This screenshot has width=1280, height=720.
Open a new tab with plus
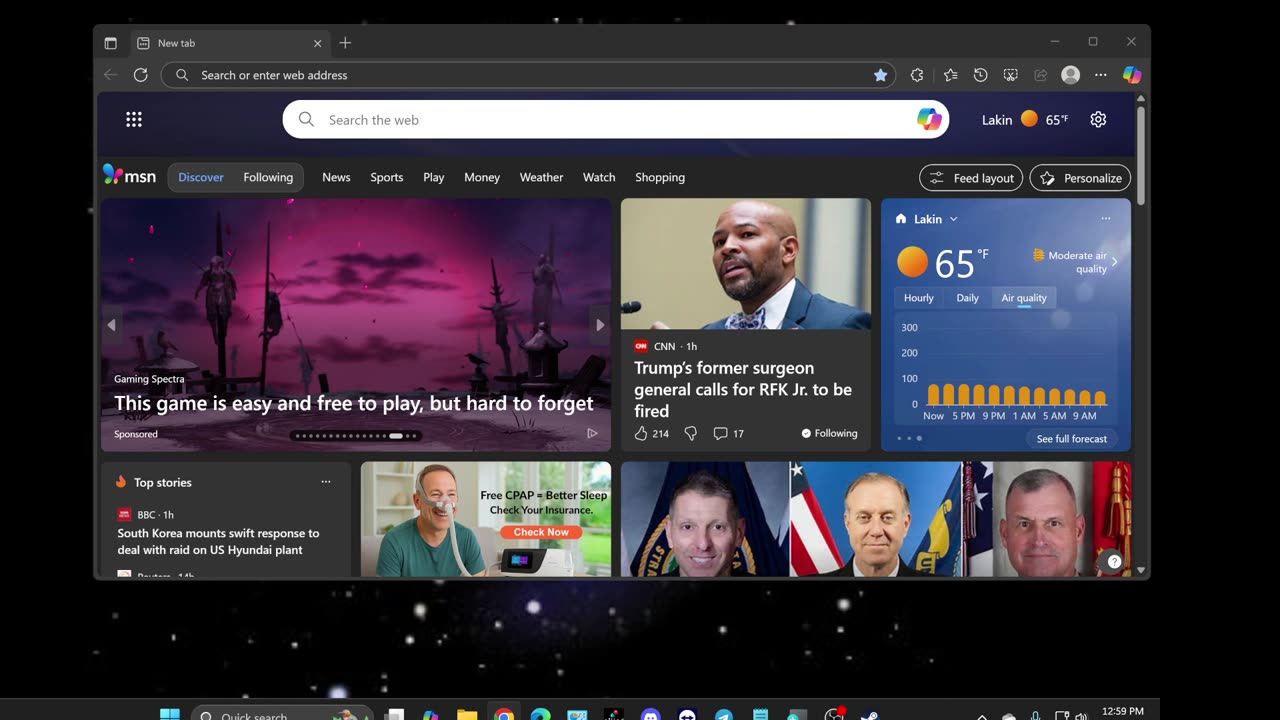(345, 43)
